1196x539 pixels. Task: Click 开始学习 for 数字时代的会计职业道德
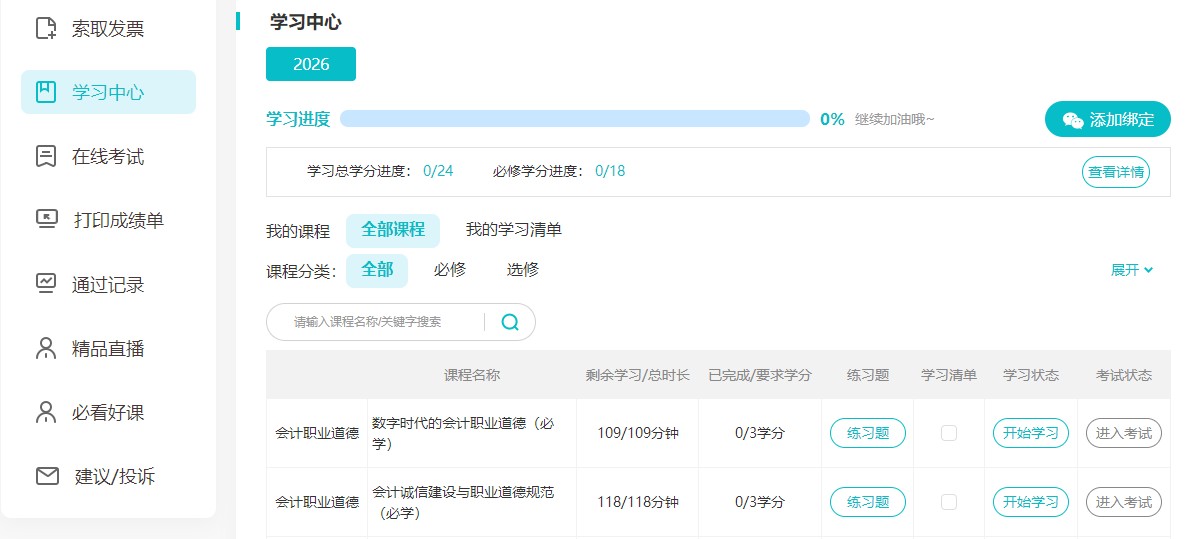(1030, 433)
